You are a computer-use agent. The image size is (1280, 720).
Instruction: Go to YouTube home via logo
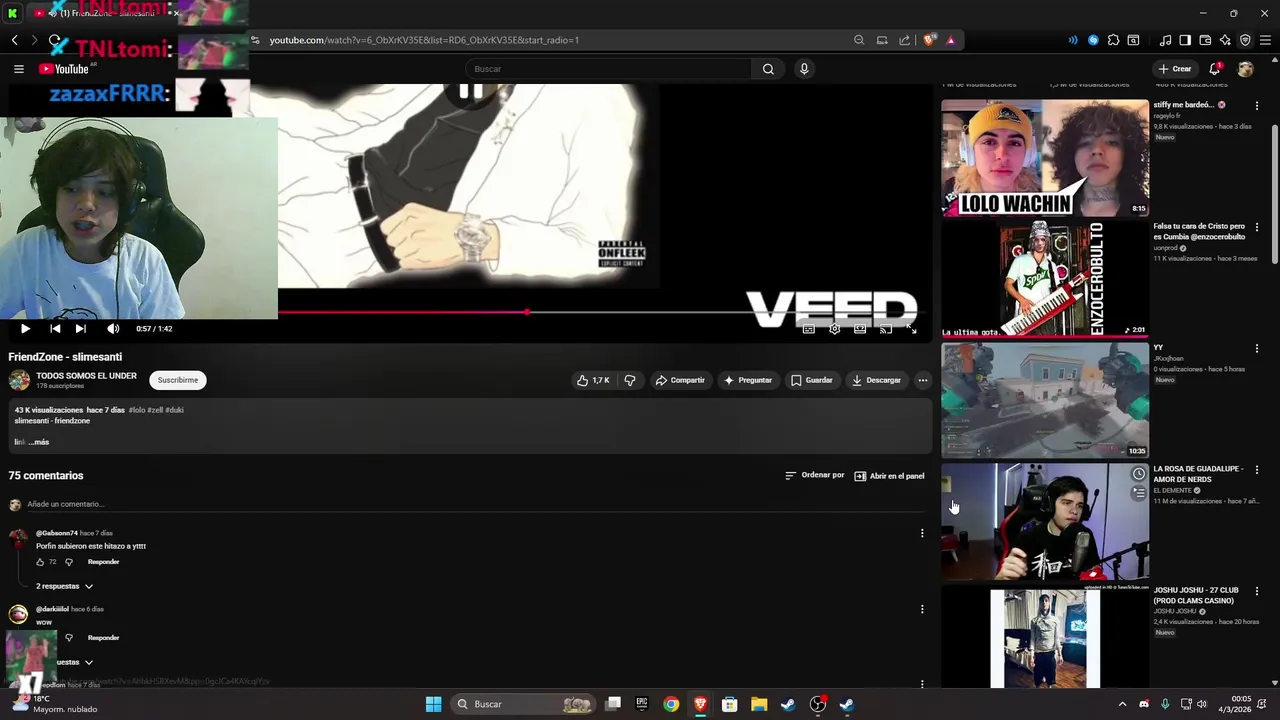64,69
